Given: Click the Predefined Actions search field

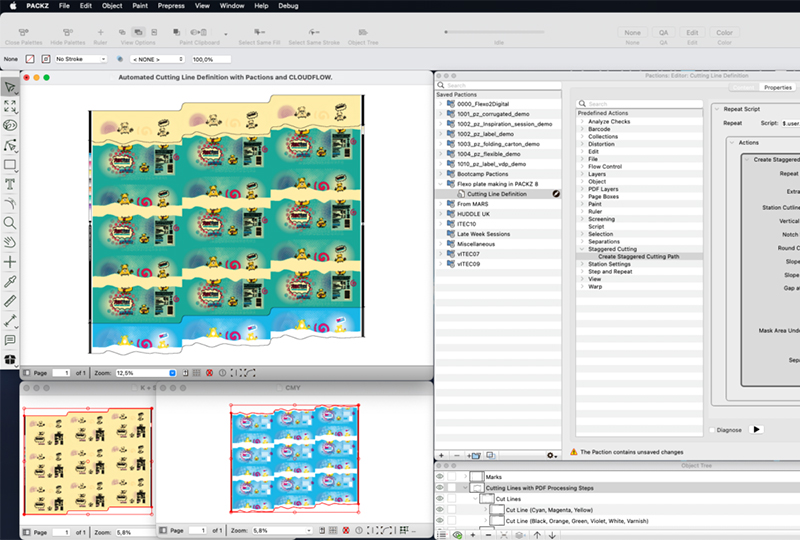Looking at the screenshot, I should (639, 104).
